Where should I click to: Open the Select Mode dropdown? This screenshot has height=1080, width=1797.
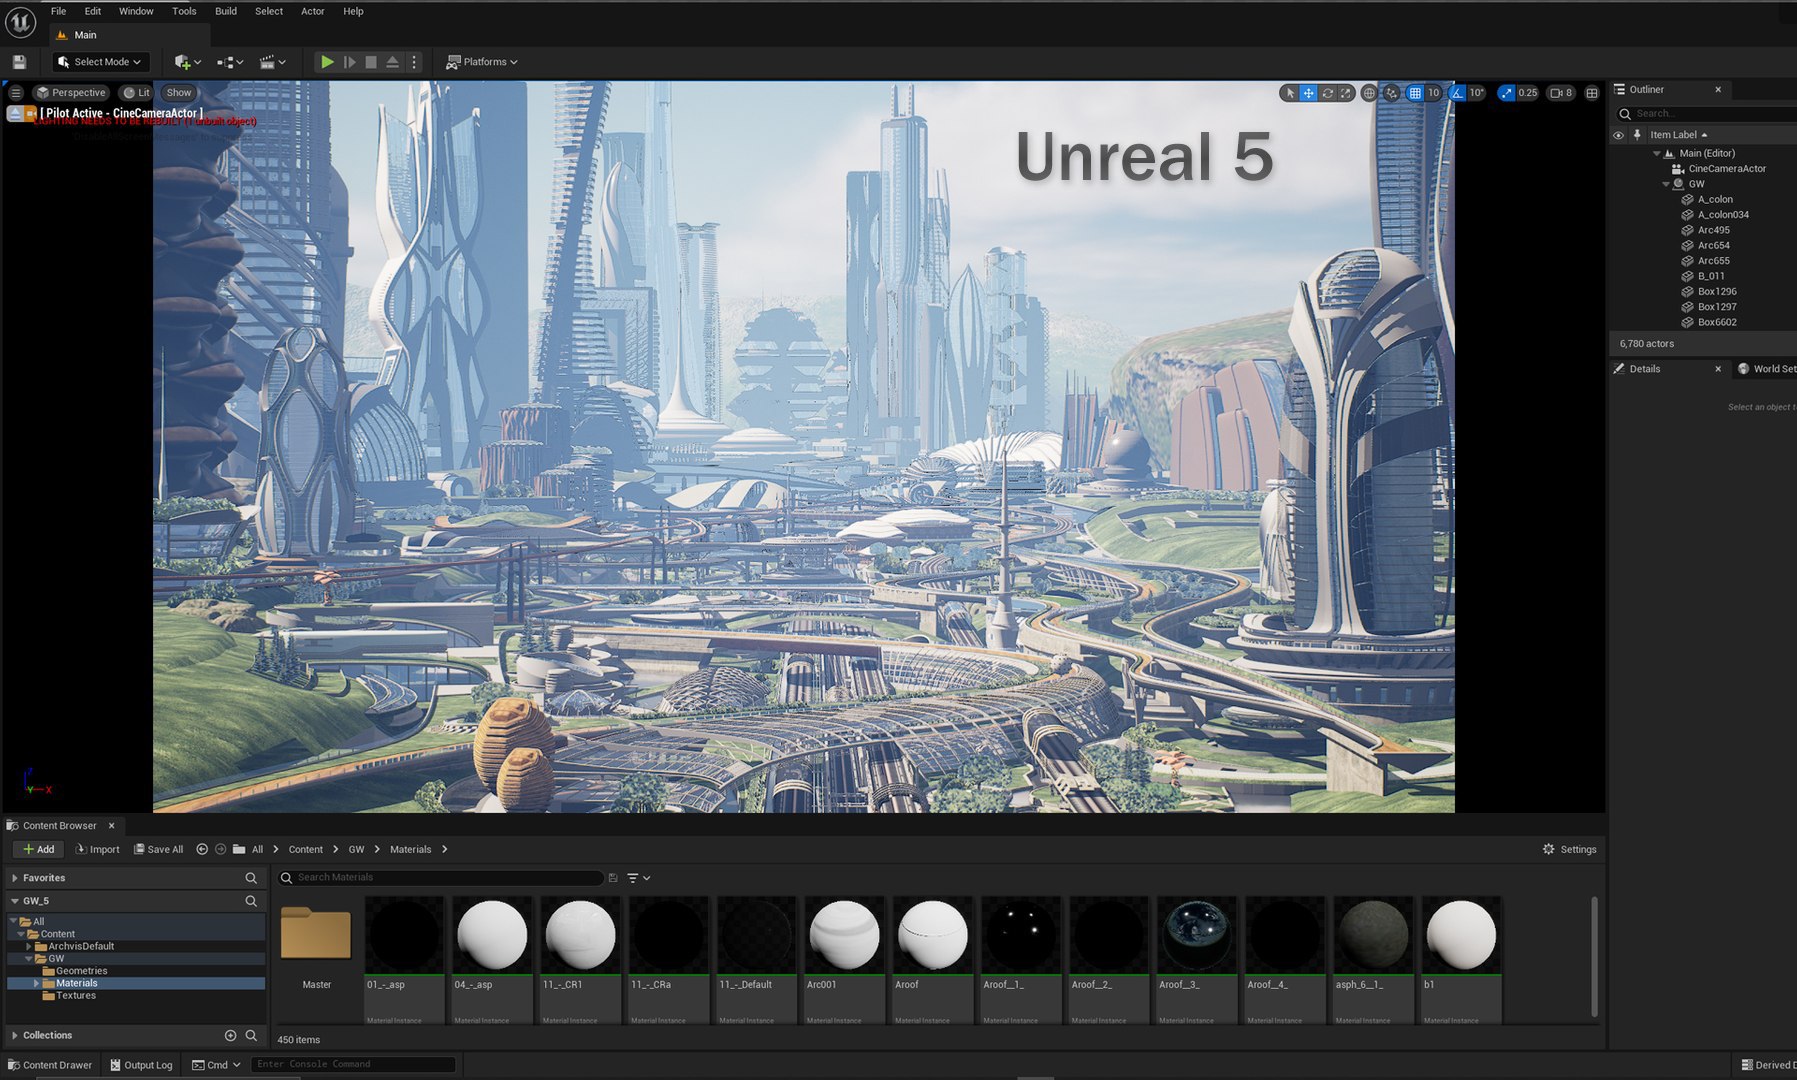[x=100, y=62]
